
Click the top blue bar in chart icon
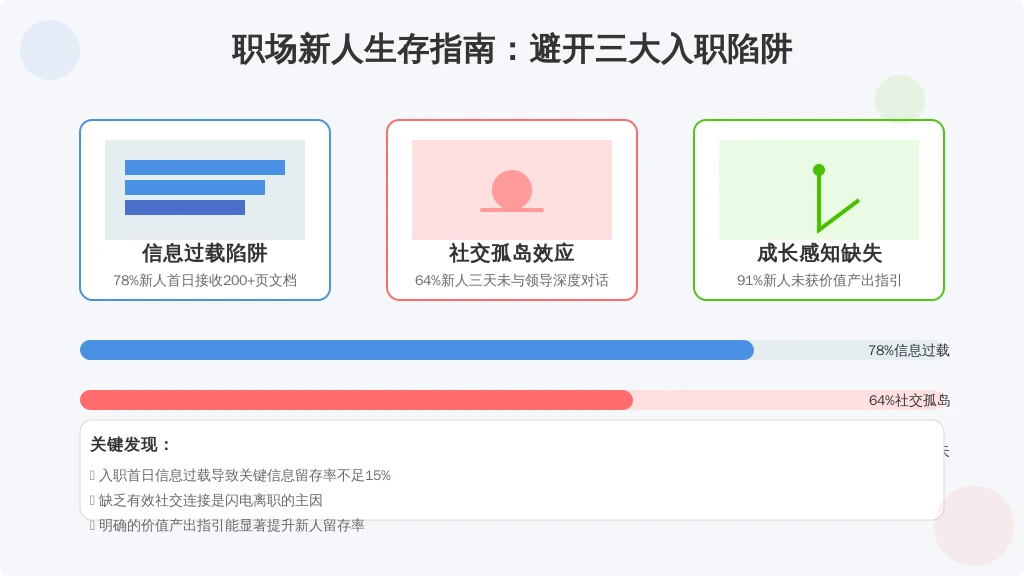click(204, 167)
